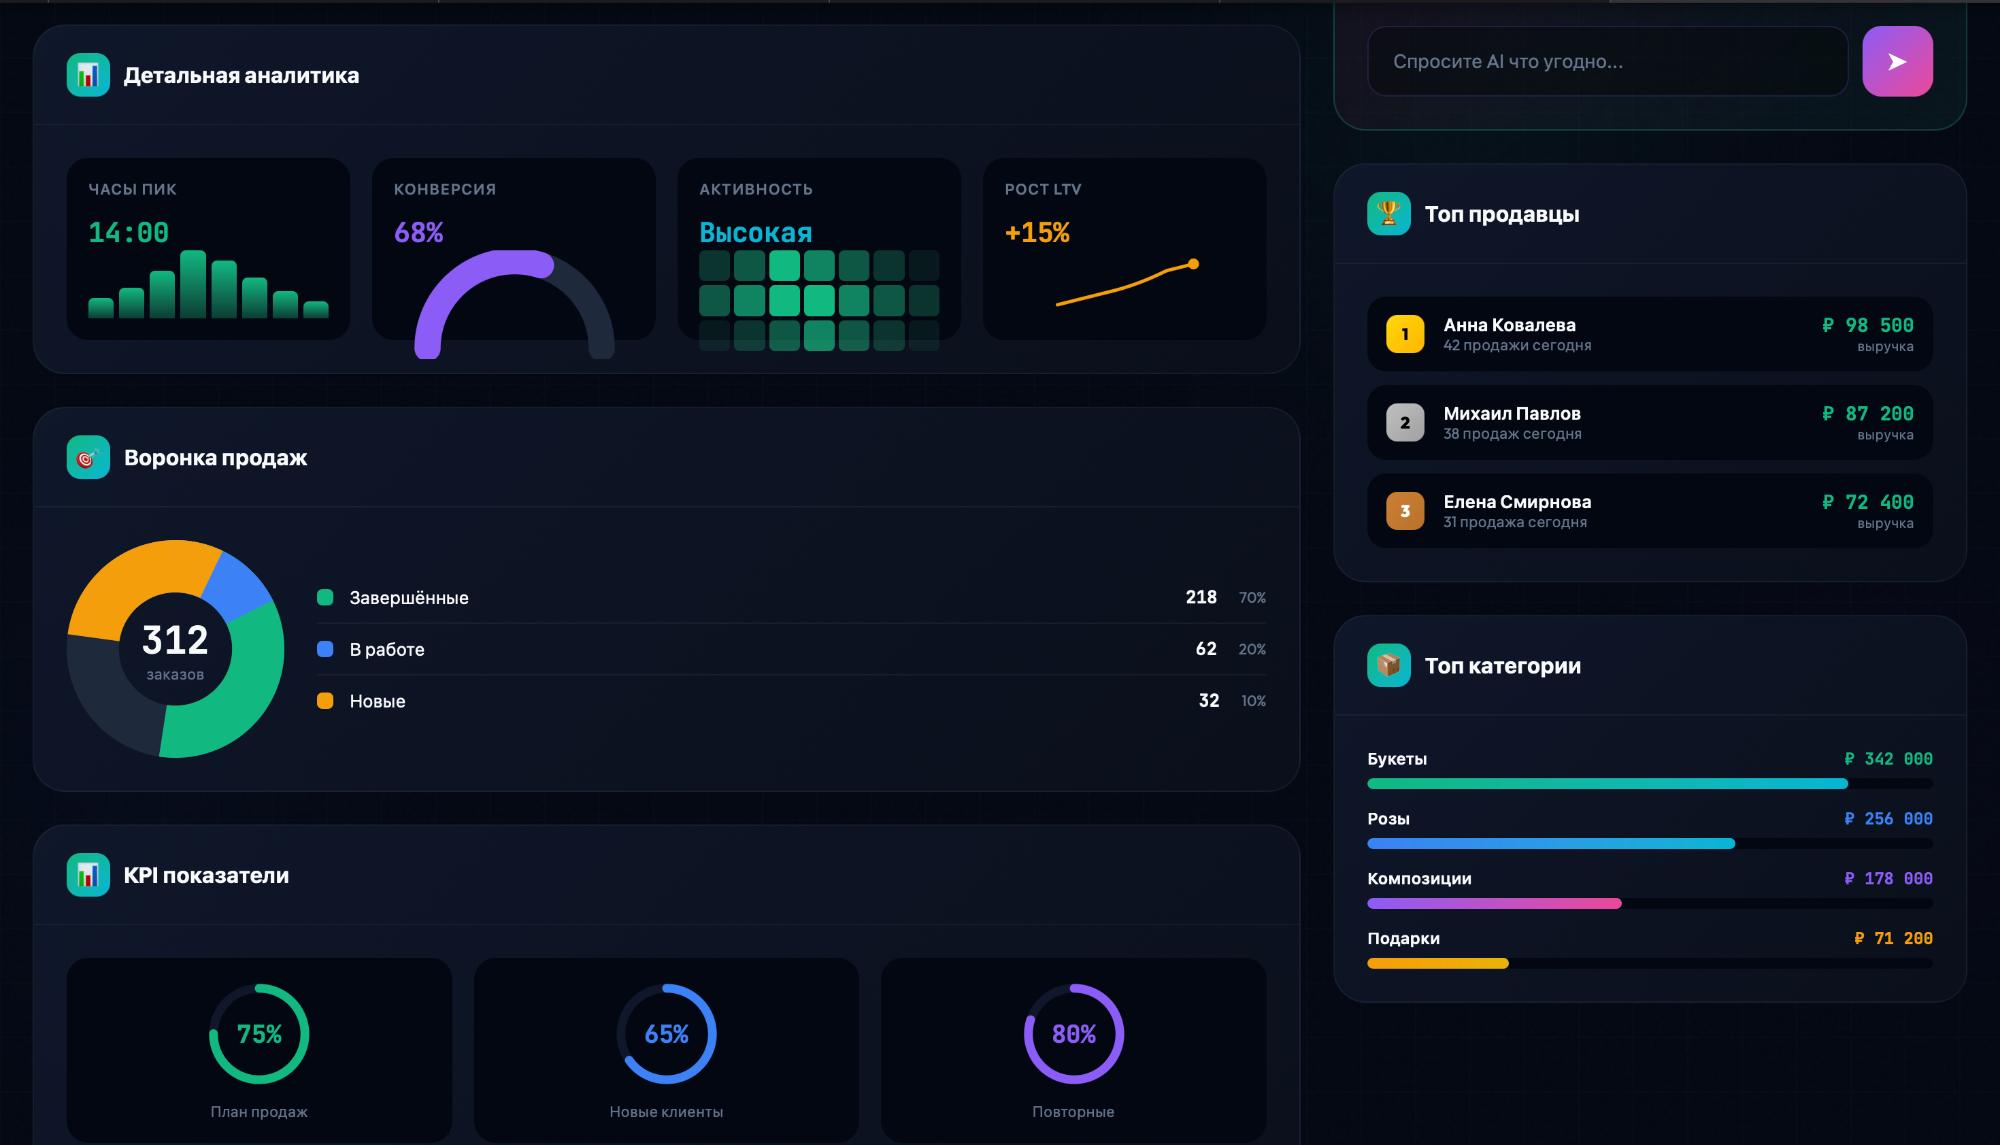
Task: Select the silver rank 2 badge of Михаил Павлов
Action: pyautogui.click(x=1405, y=422)
